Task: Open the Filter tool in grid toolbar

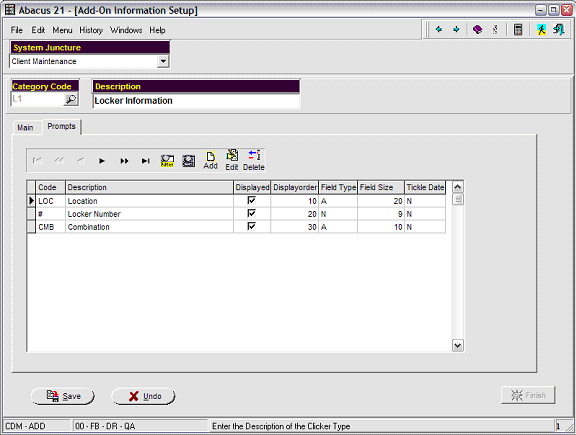Action: pos(168,161)
